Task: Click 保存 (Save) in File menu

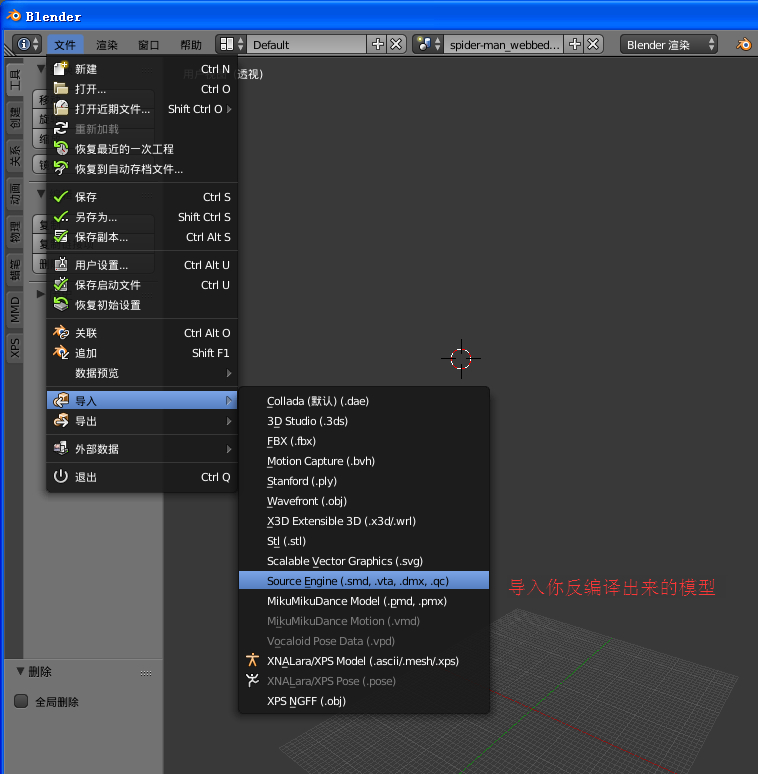Action: coord(142,197)
